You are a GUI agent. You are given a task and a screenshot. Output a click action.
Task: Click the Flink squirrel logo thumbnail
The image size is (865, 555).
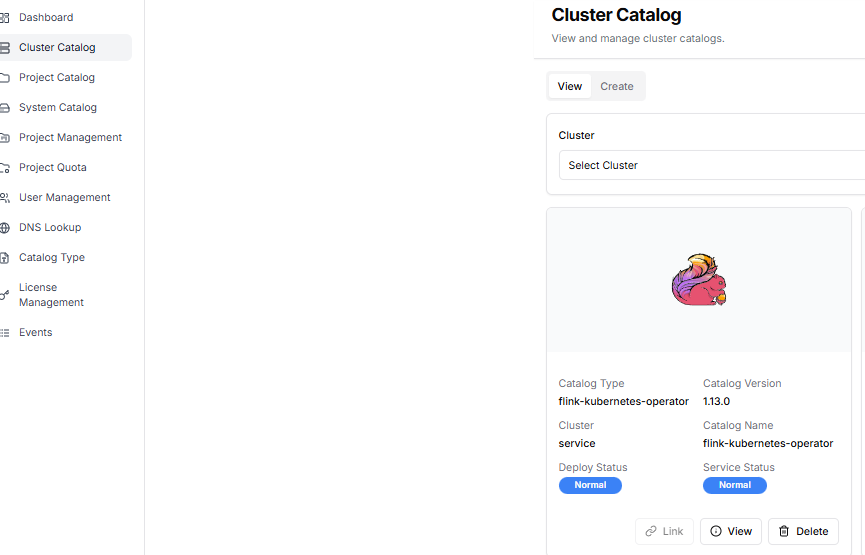[x=699, y=279]
